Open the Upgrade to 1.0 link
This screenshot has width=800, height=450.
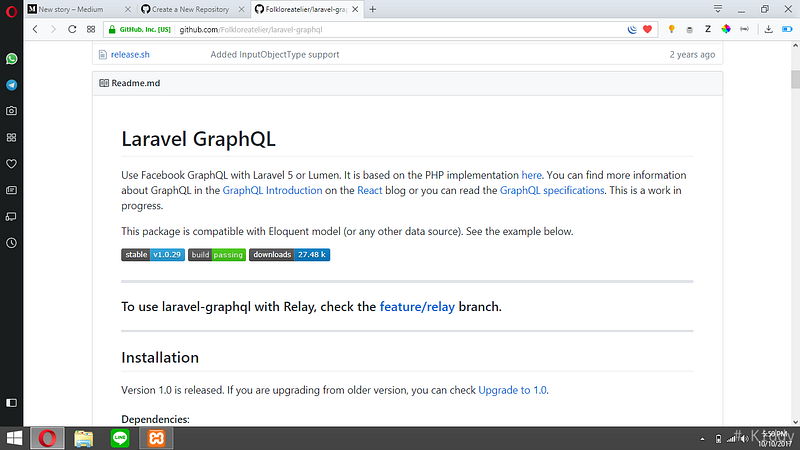click(x=512, y=390)
